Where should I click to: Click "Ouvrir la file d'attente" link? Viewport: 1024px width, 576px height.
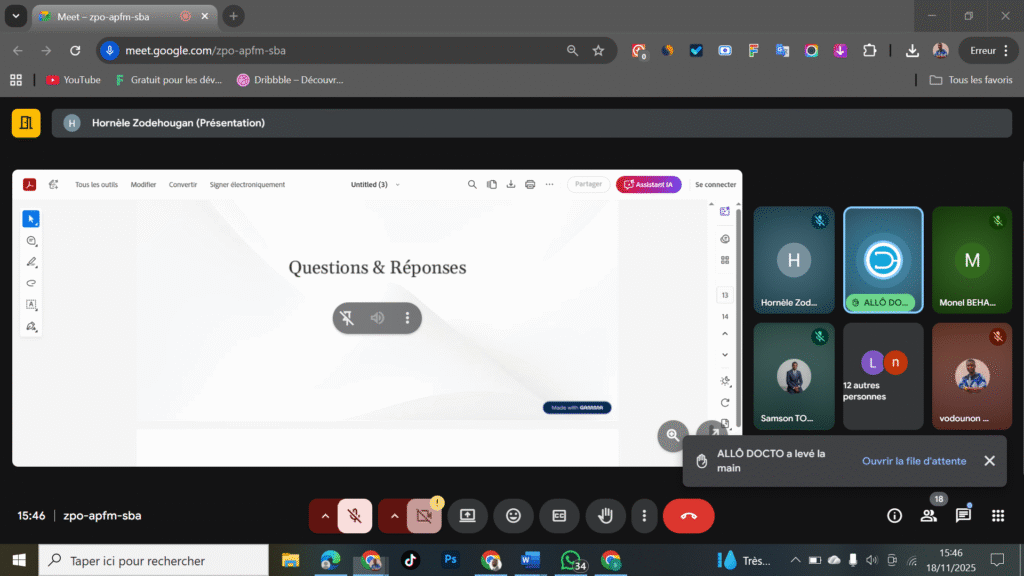[914, 461]
